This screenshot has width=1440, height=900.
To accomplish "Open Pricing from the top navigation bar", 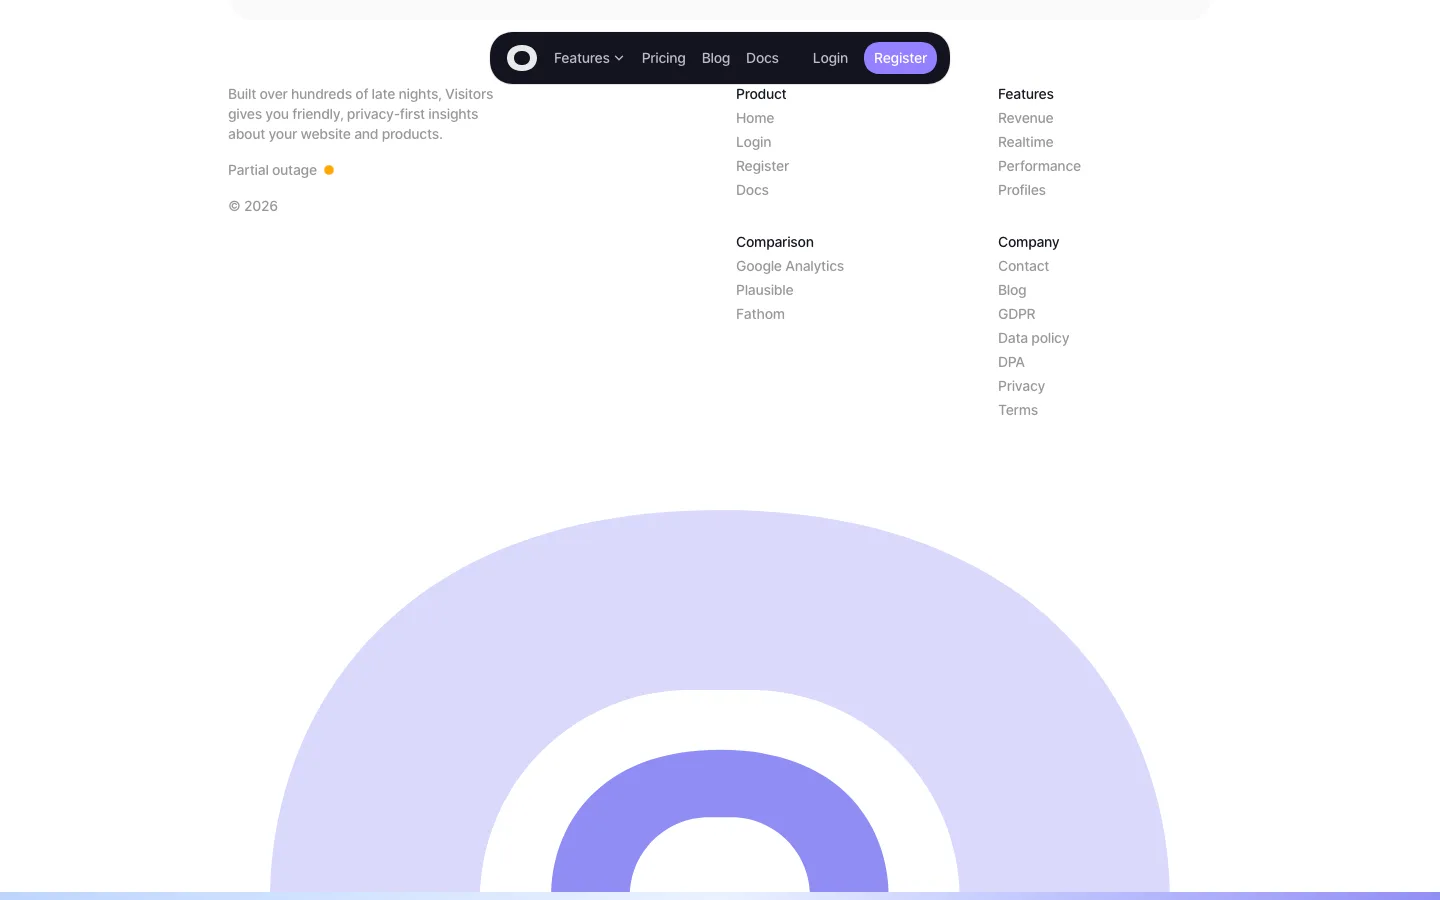I will point(664,58).
